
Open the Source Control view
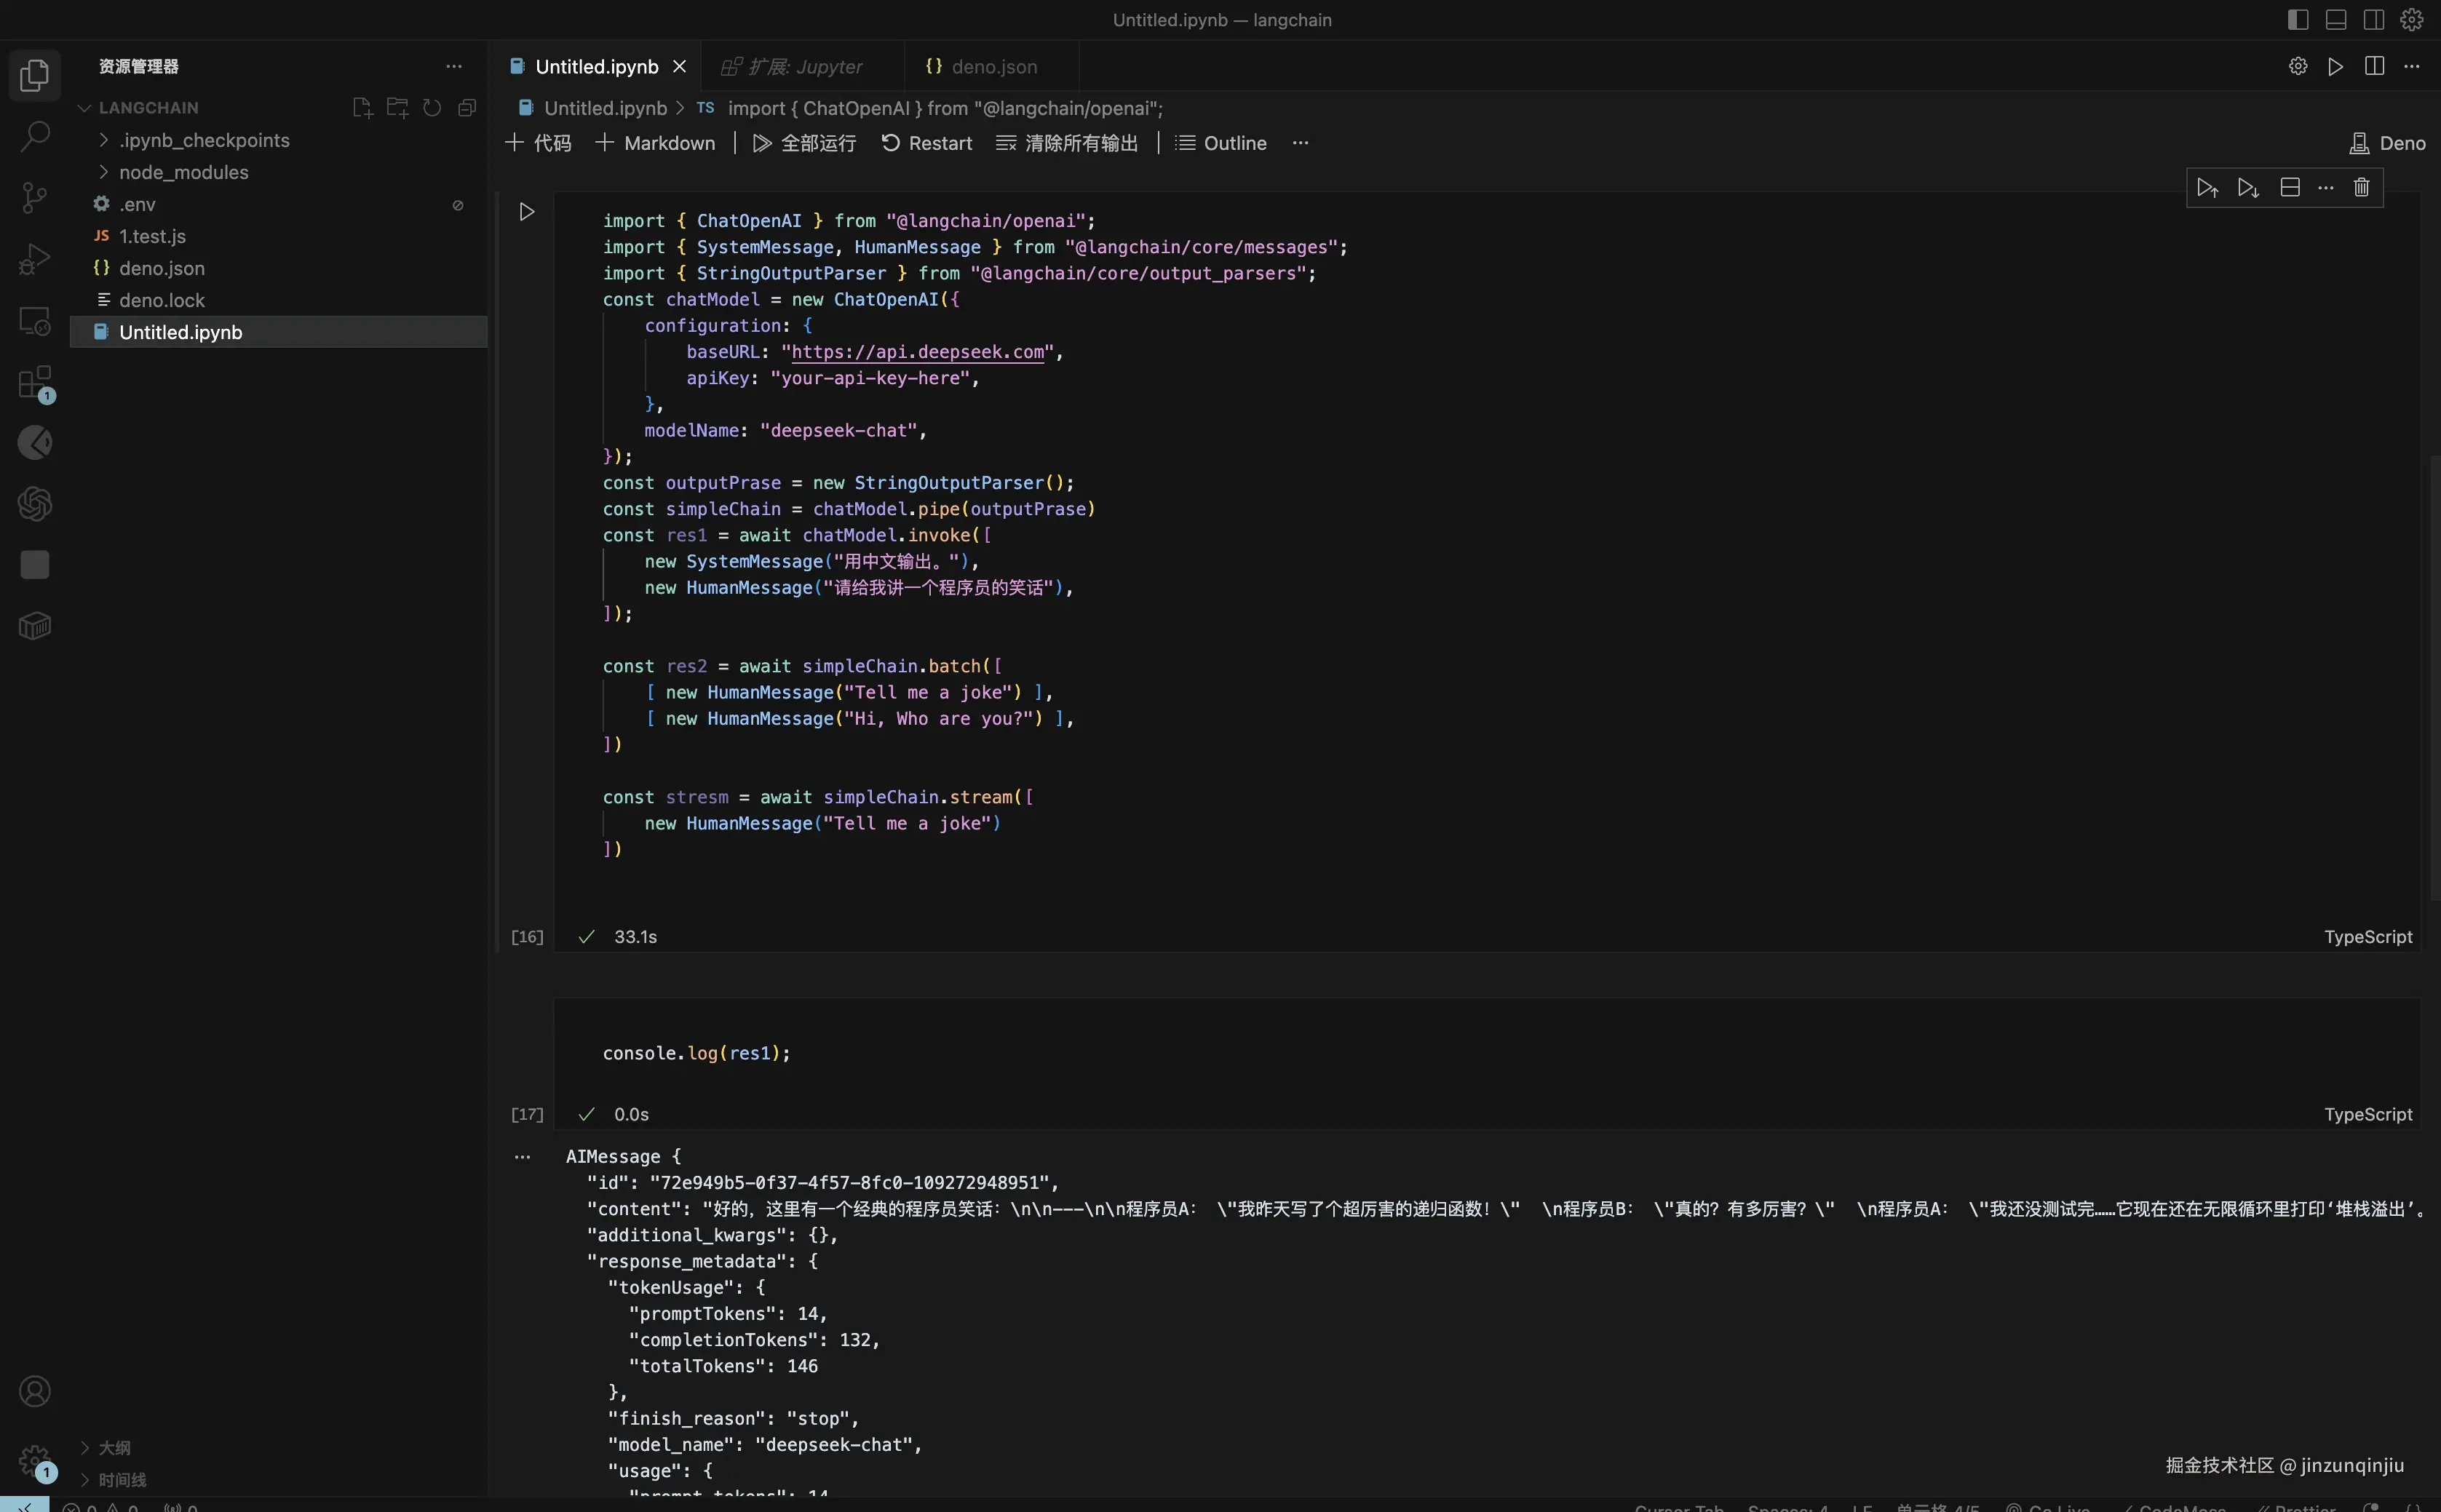[x=35, y=197]
